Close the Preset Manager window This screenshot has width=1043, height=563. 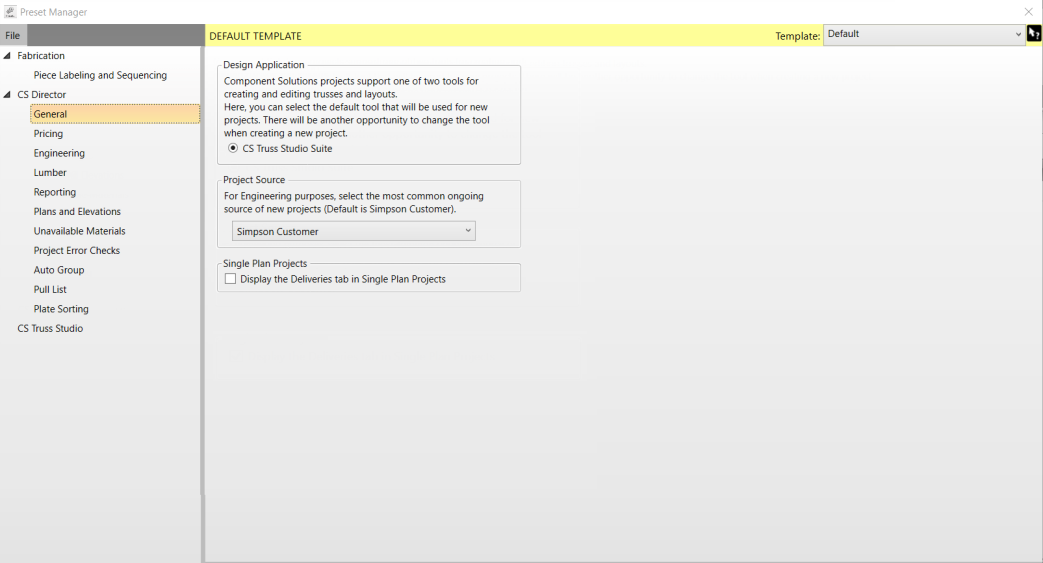1028,12
